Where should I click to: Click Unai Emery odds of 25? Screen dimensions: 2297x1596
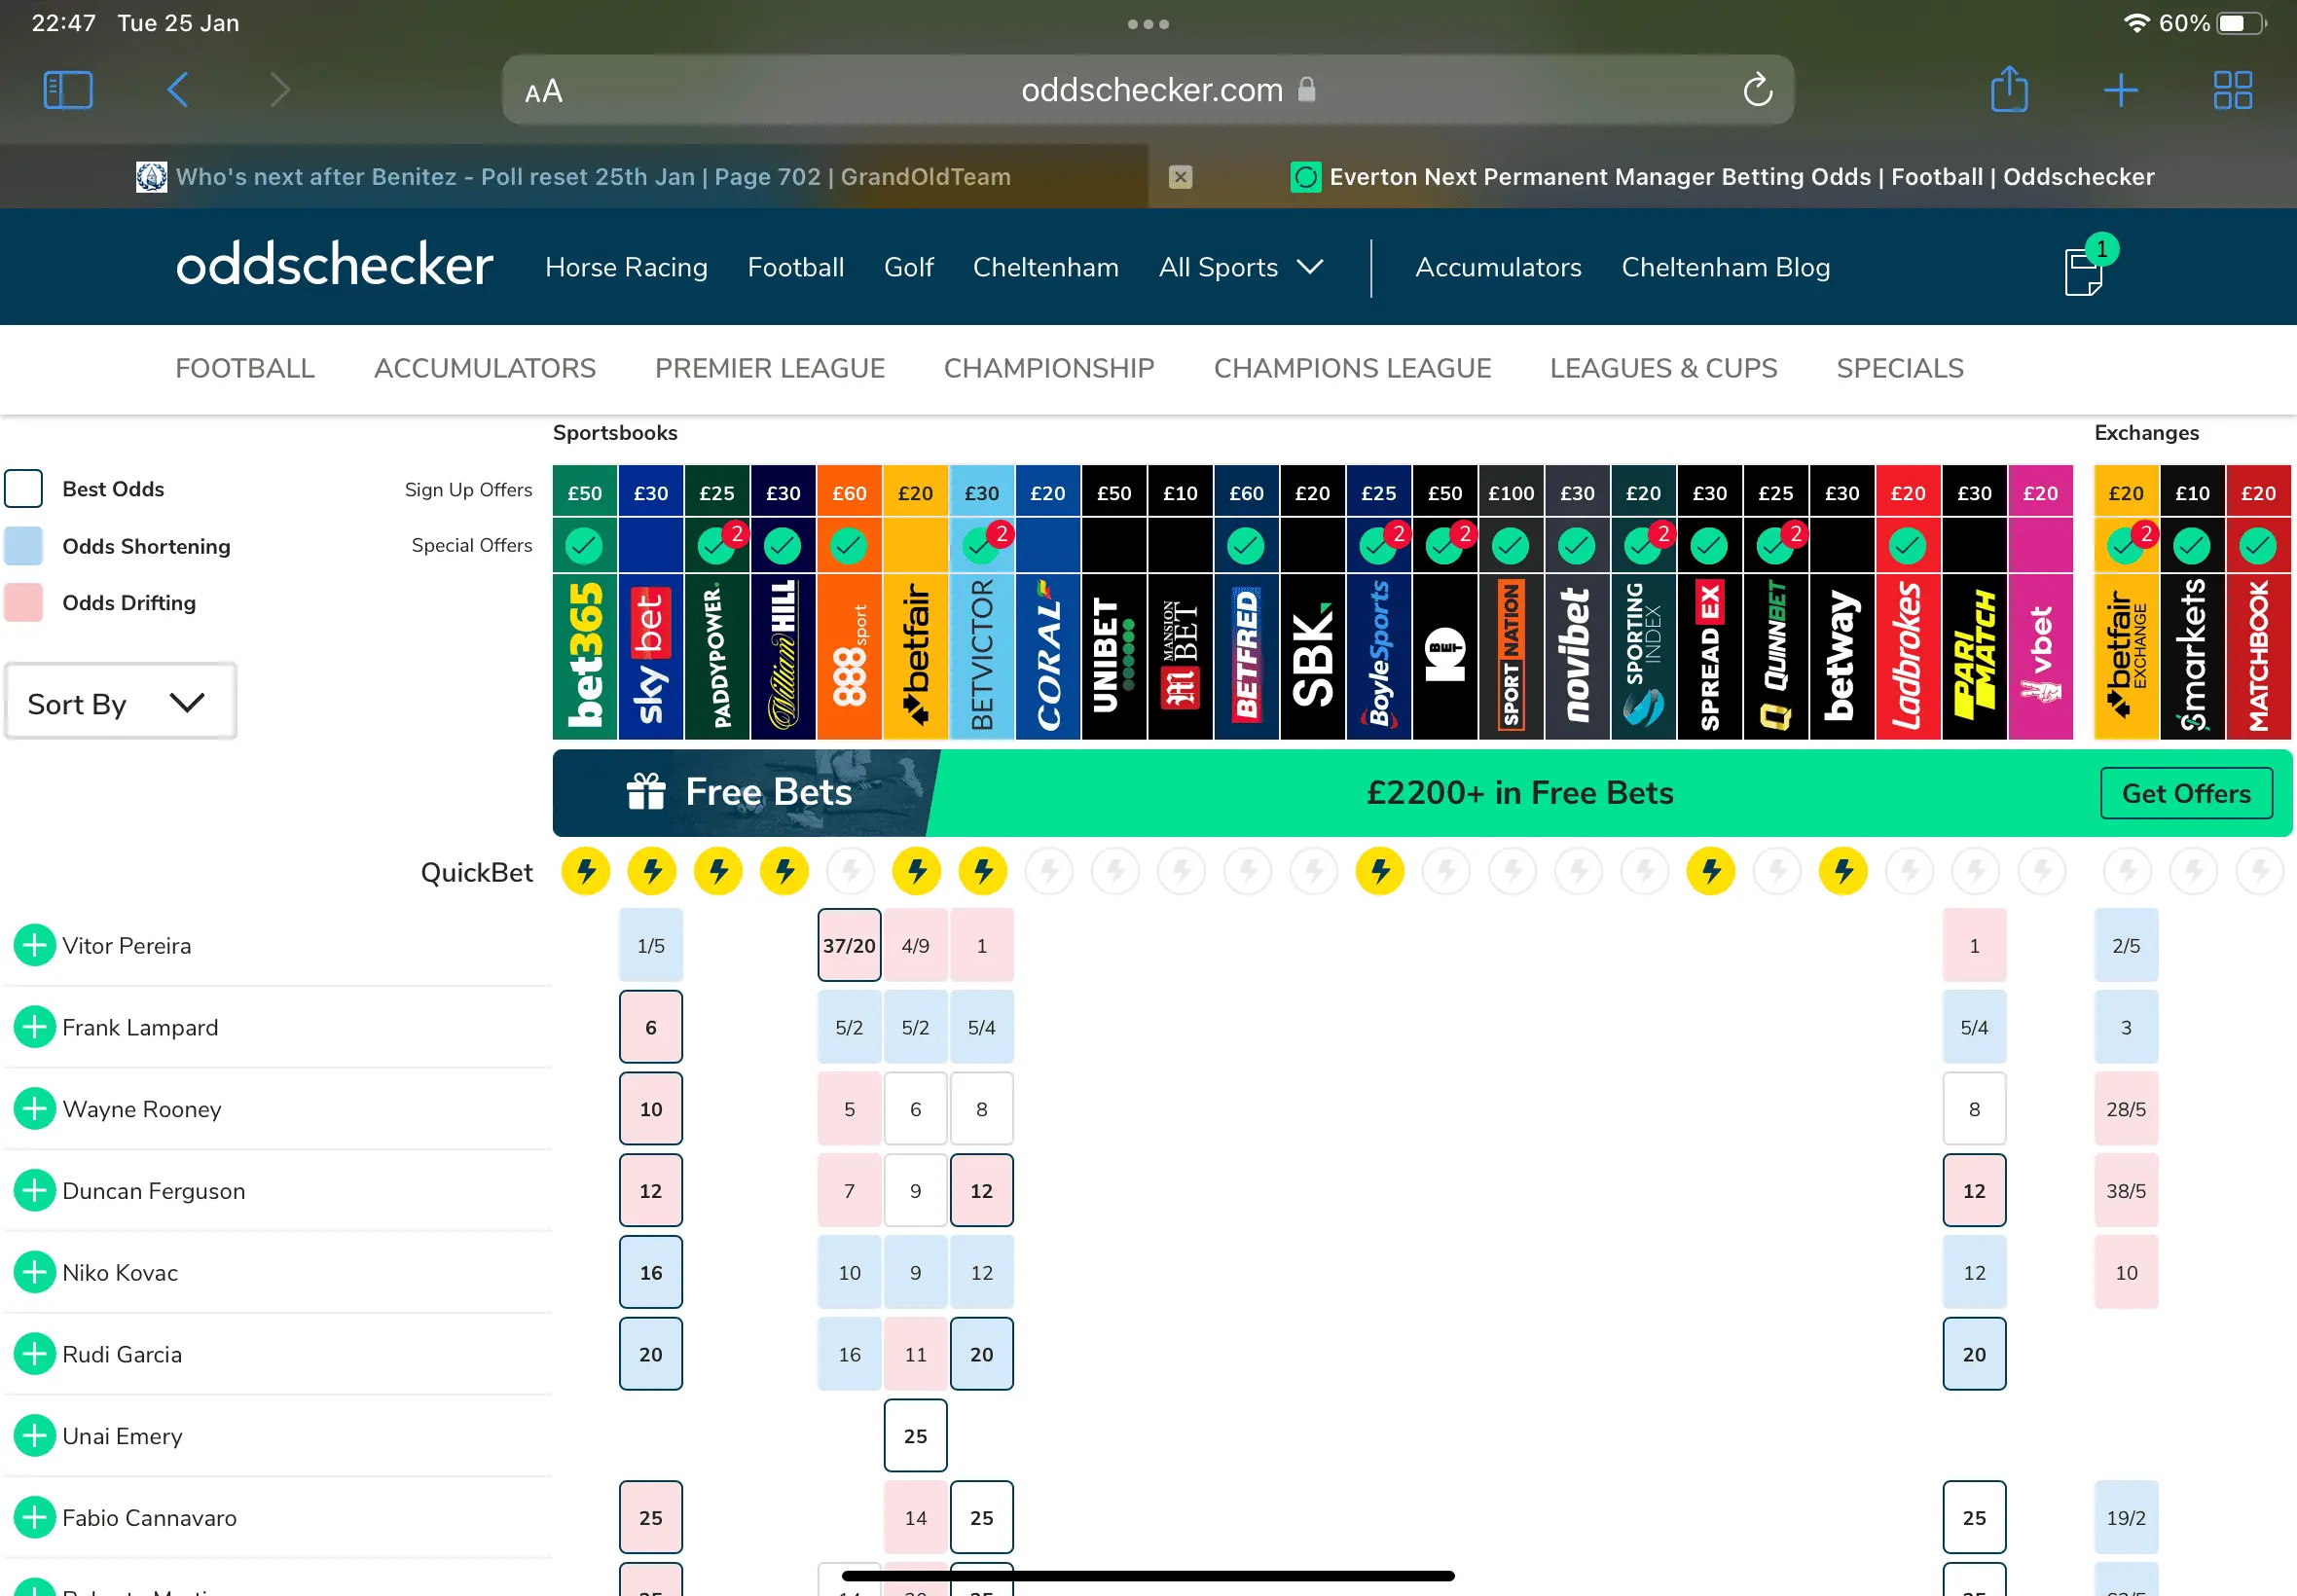point(915,1436)
